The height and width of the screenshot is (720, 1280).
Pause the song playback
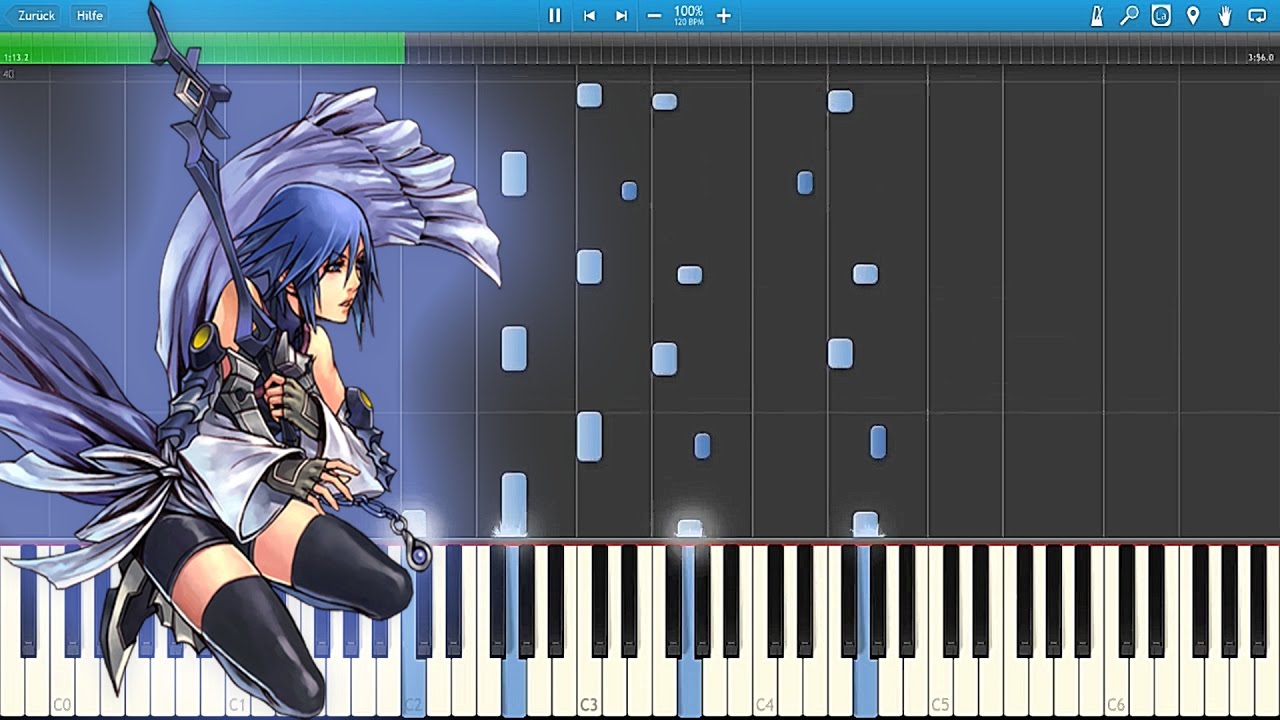click(555, 16)
